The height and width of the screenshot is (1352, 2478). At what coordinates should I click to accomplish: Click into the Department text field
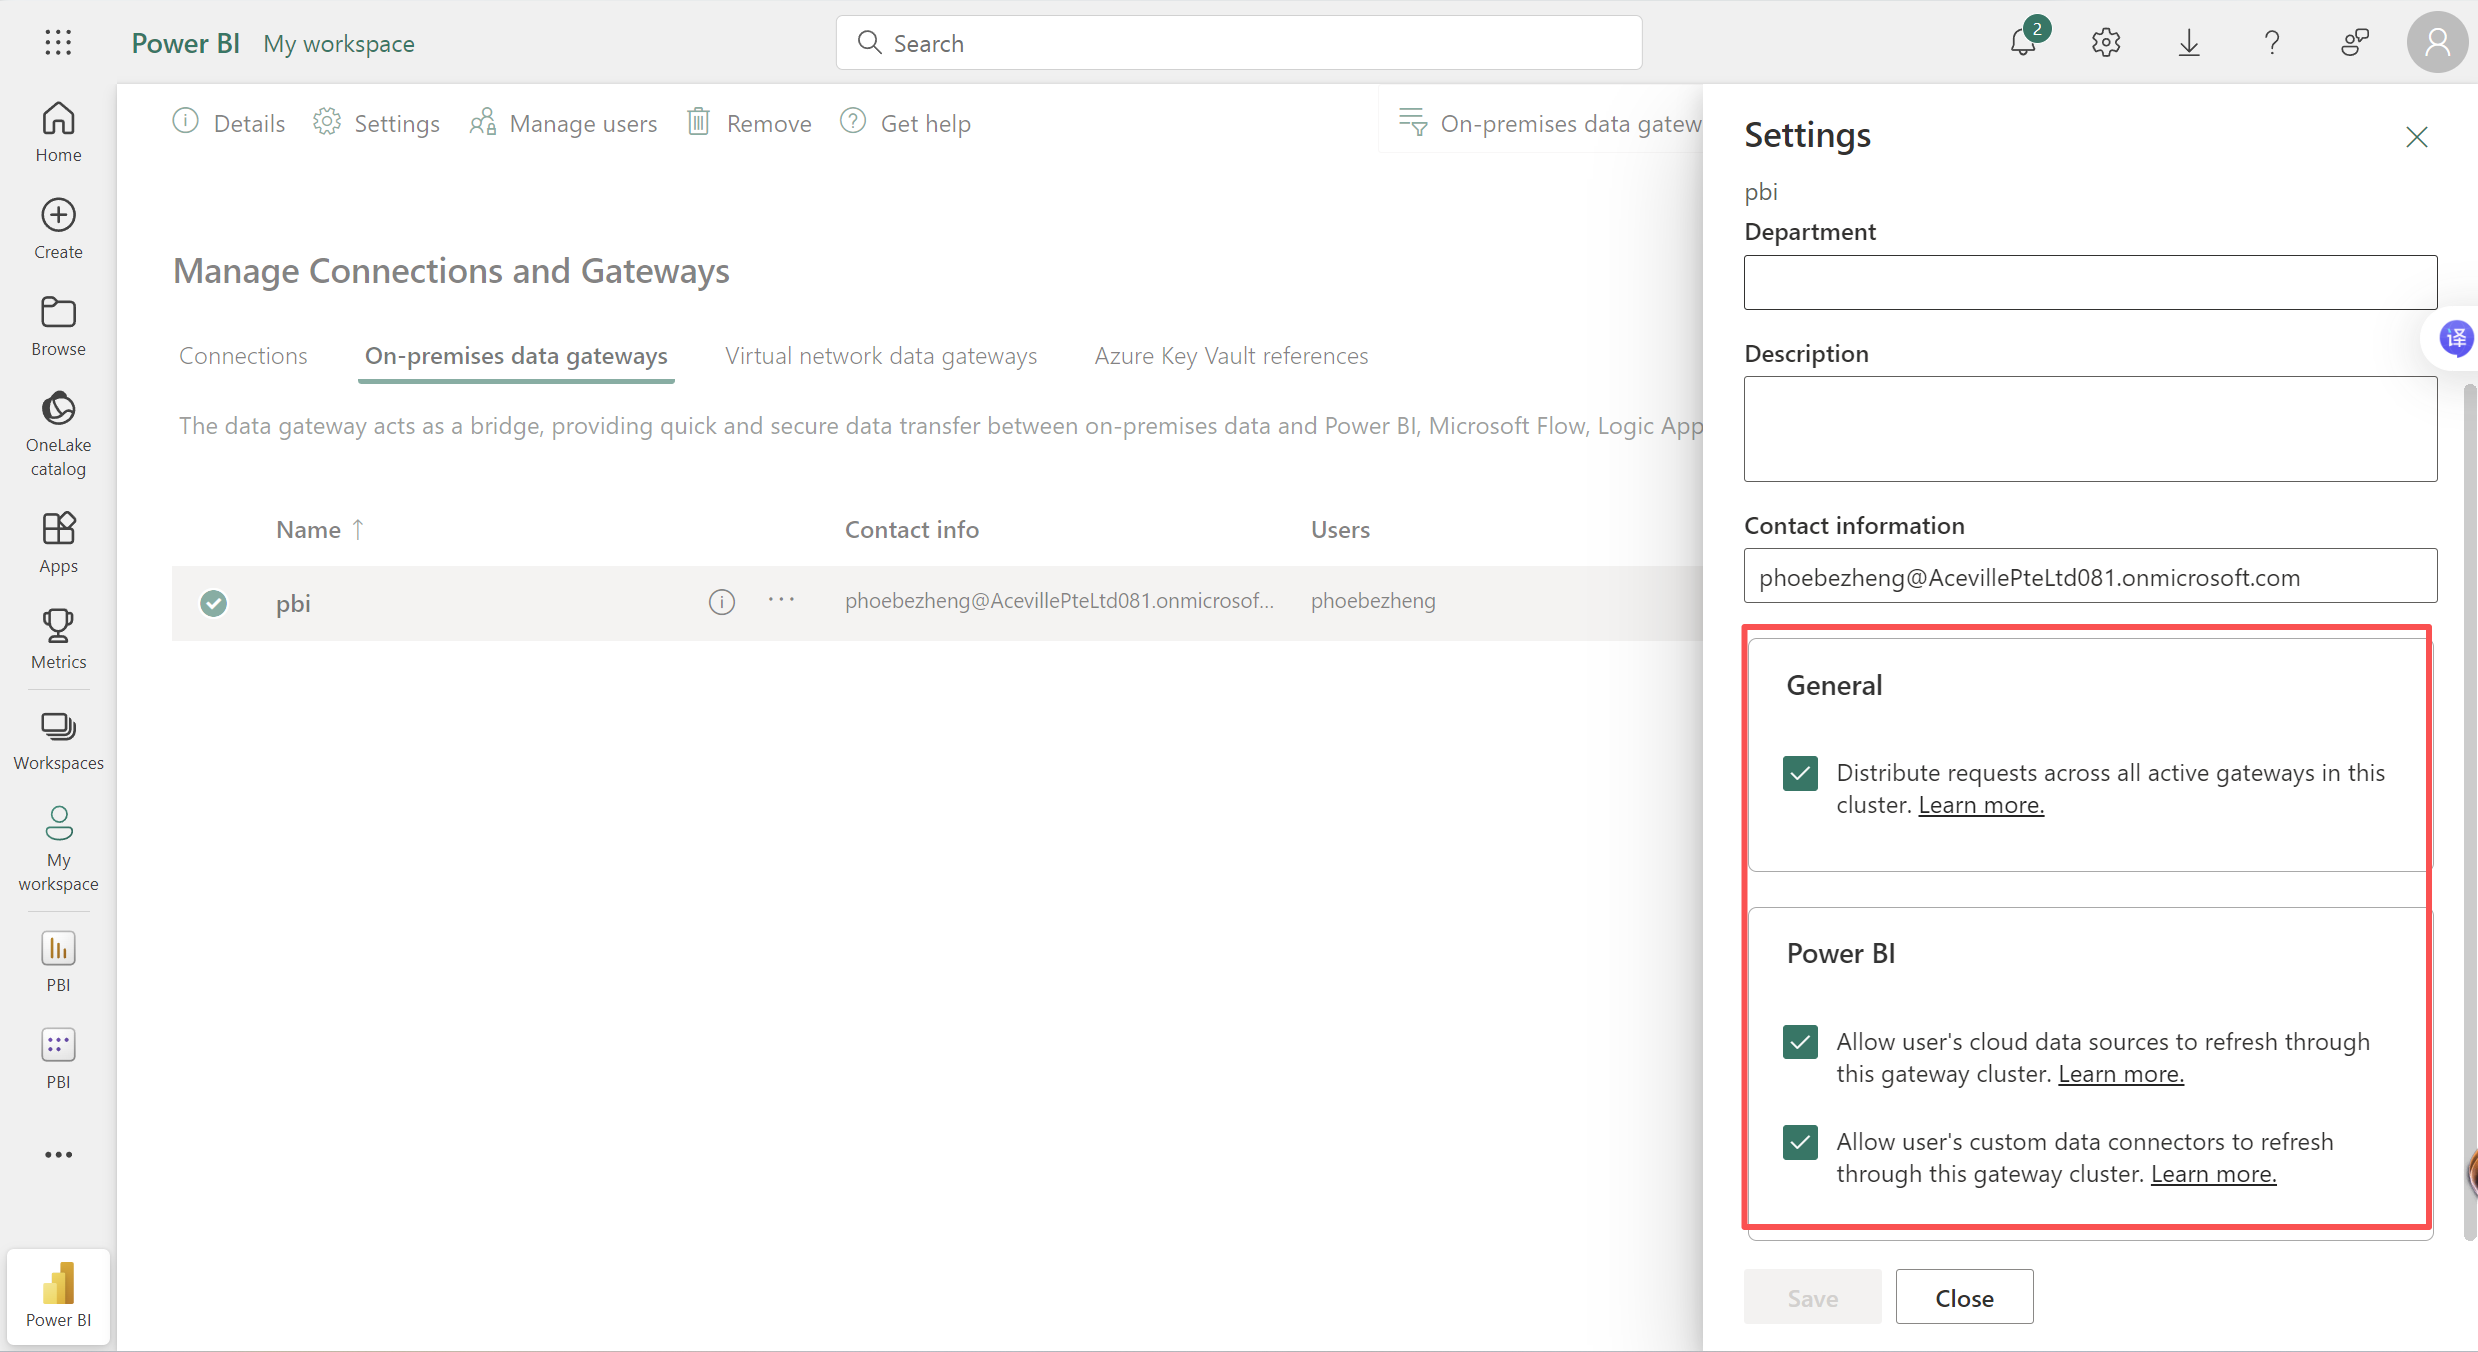click(x=2089, y=282)
